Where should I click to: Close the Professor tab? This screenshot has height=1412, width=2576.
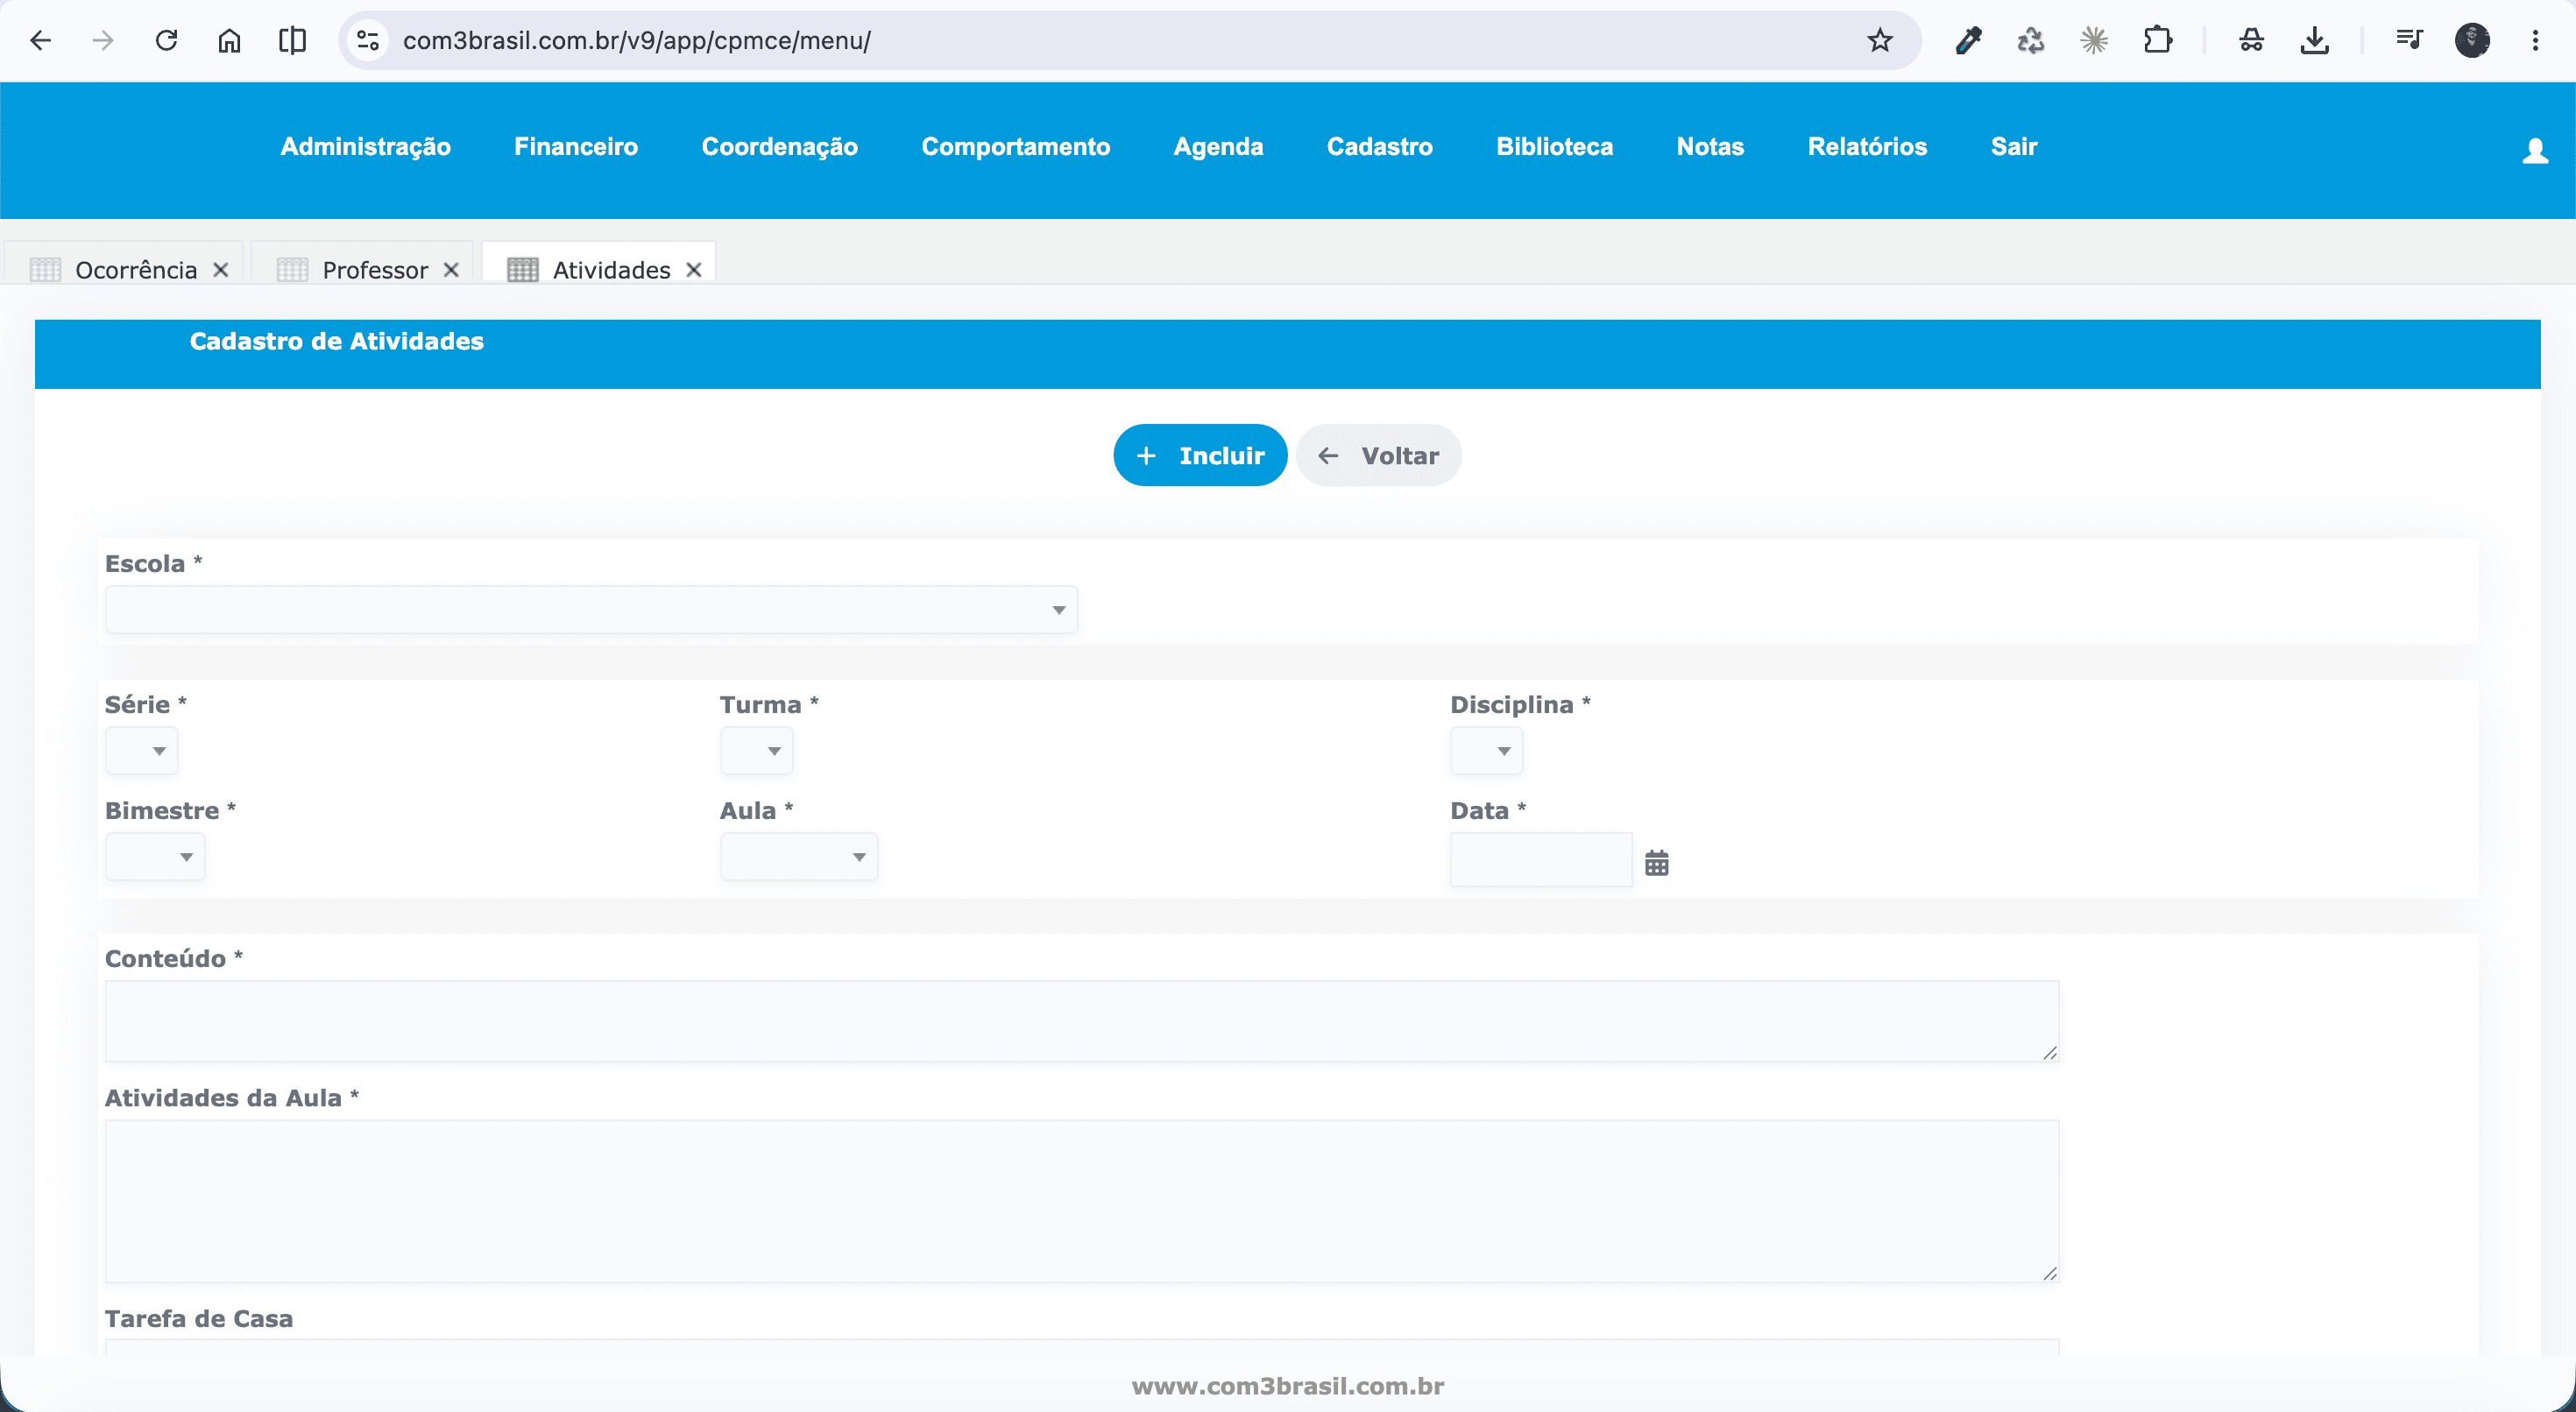451,270
